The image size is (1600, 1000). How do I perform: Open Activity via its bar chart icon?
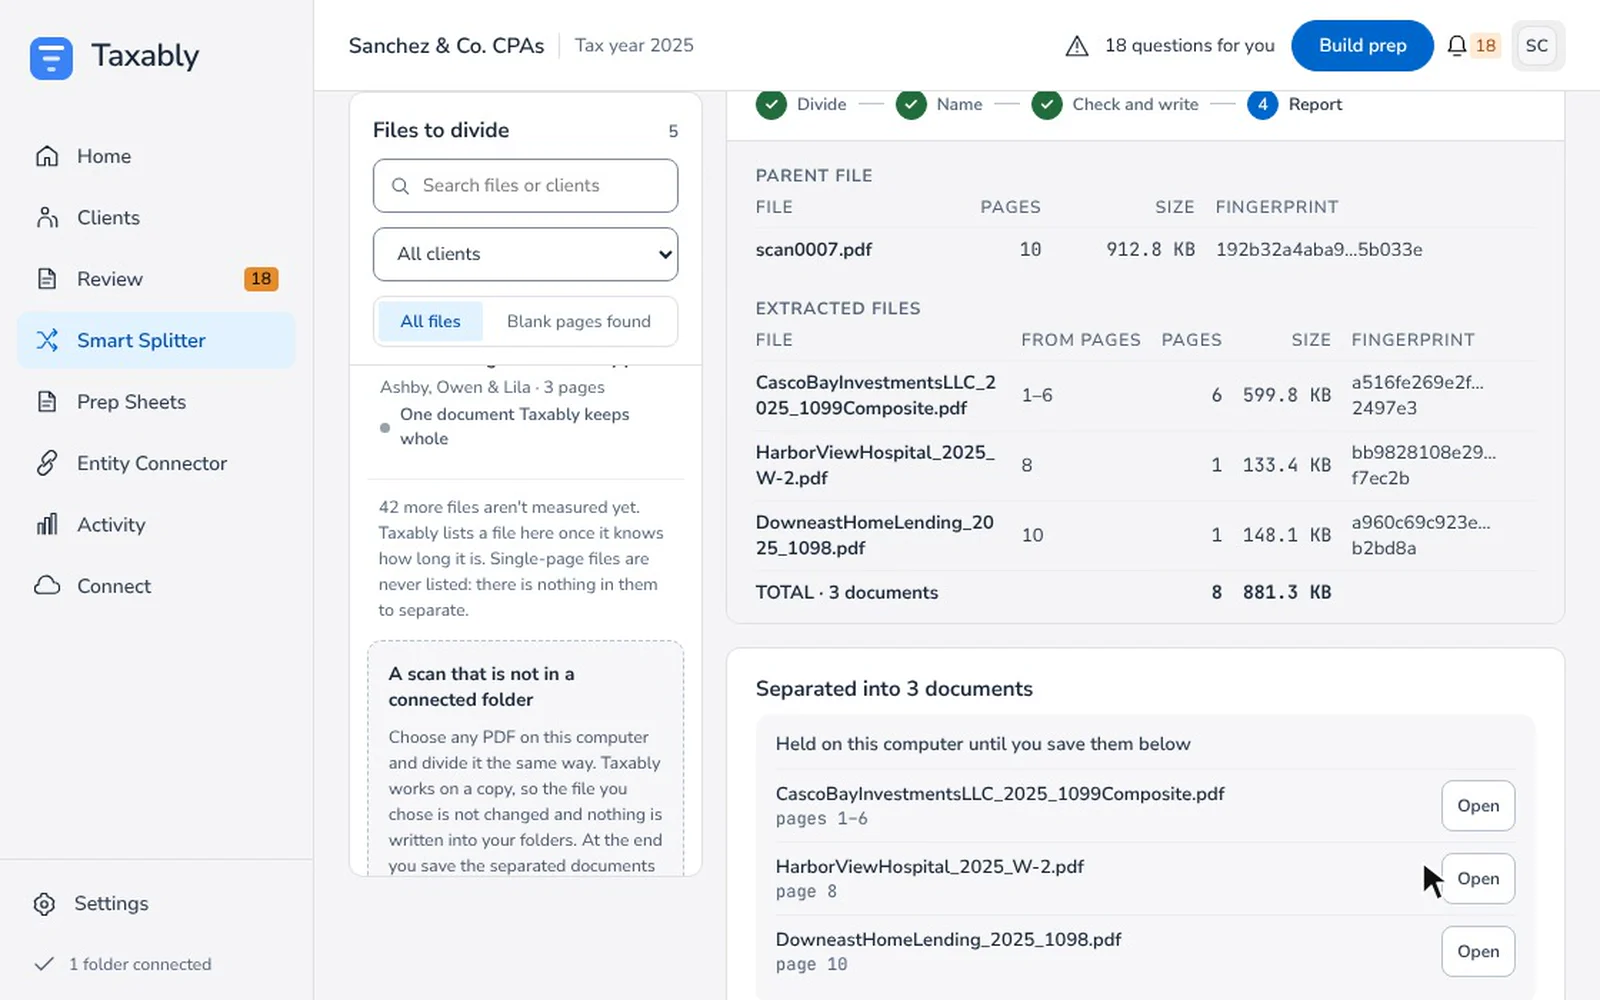(47, 525)
